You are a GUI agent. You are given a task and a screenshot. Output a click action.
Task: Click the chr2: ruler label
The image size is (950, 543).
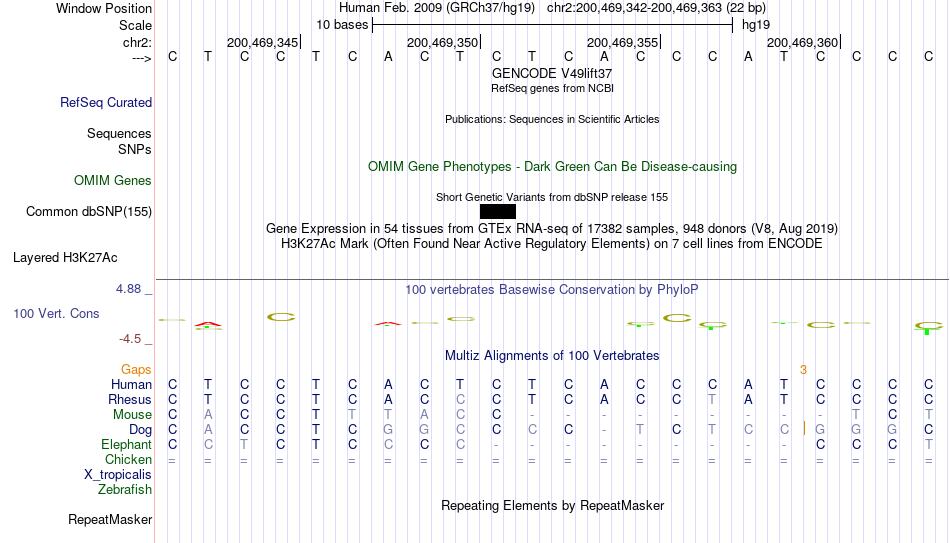[x=137, y=42]
